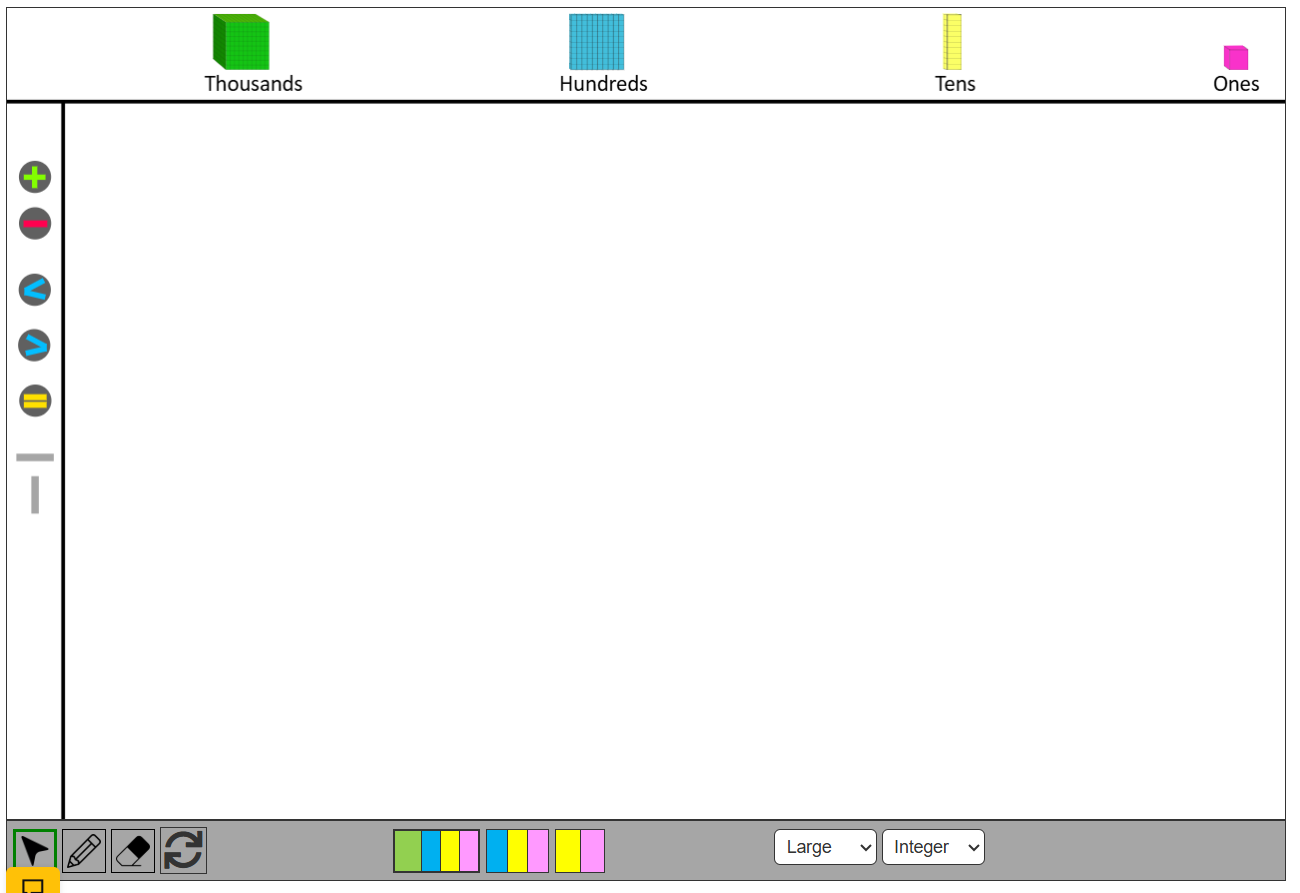Click the pink Ones unit cube

tap(1236, 58)
